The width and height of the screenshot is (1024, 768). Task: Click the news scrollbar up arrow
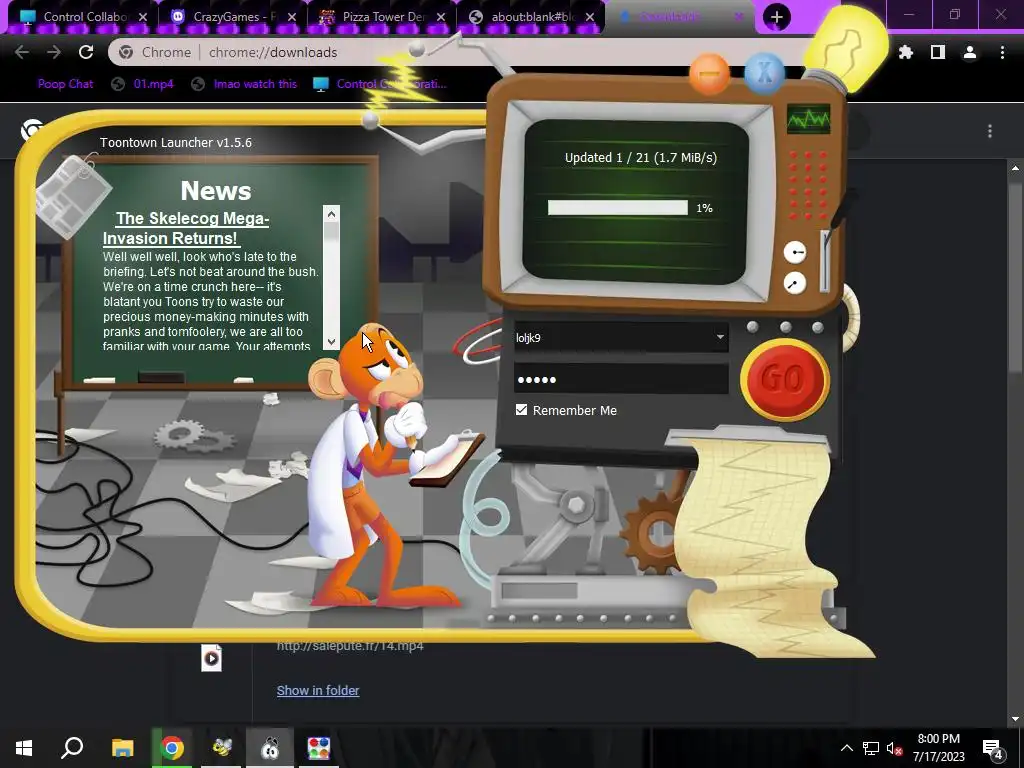pos(331,214)
